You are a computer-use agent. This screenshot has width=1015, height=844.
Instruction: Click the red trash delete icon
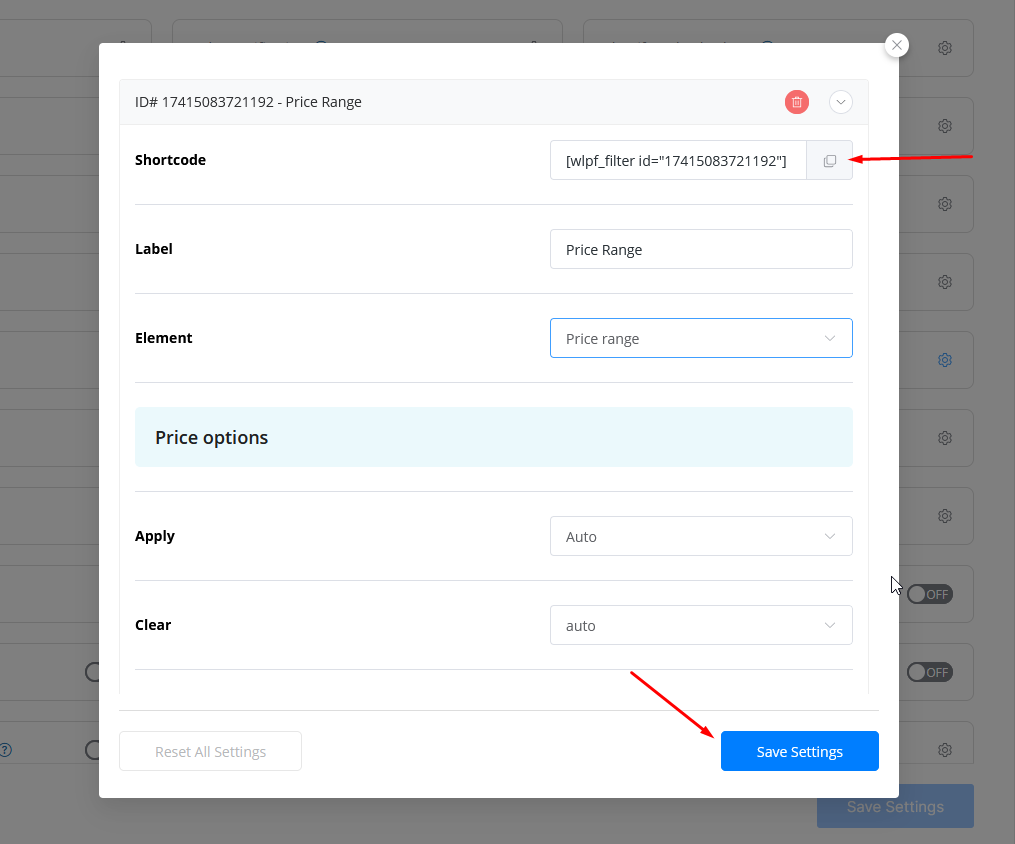(796, 102)
